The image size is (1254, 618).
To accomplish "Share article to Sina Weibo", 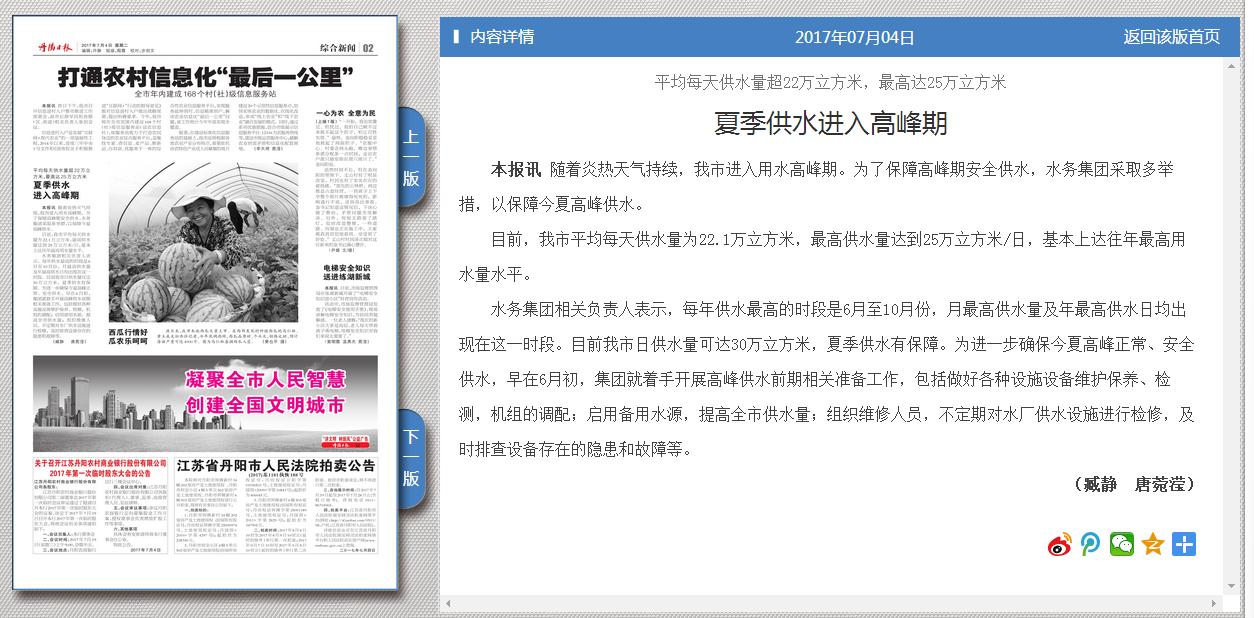I will point(1059,544).
